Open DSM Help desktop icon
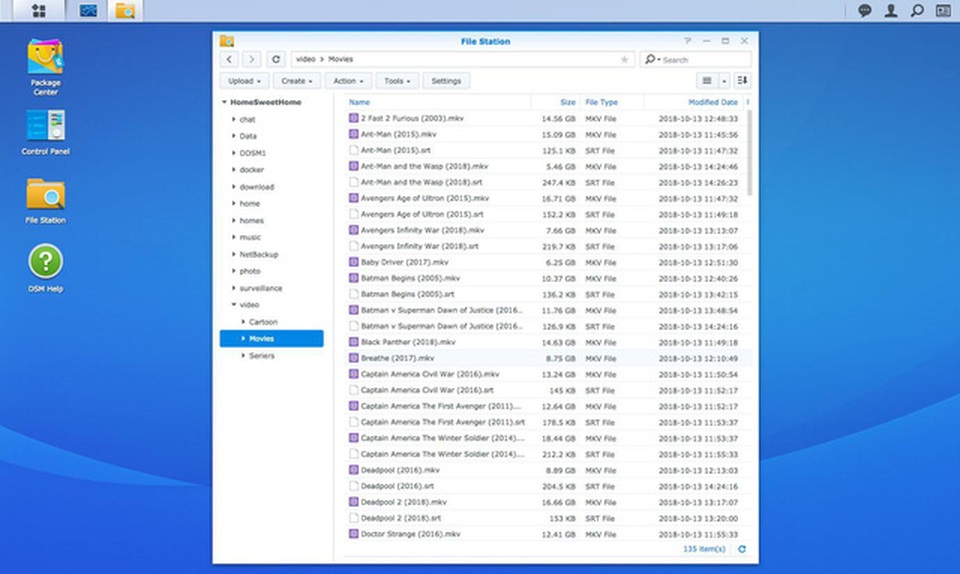 point(45,268)
